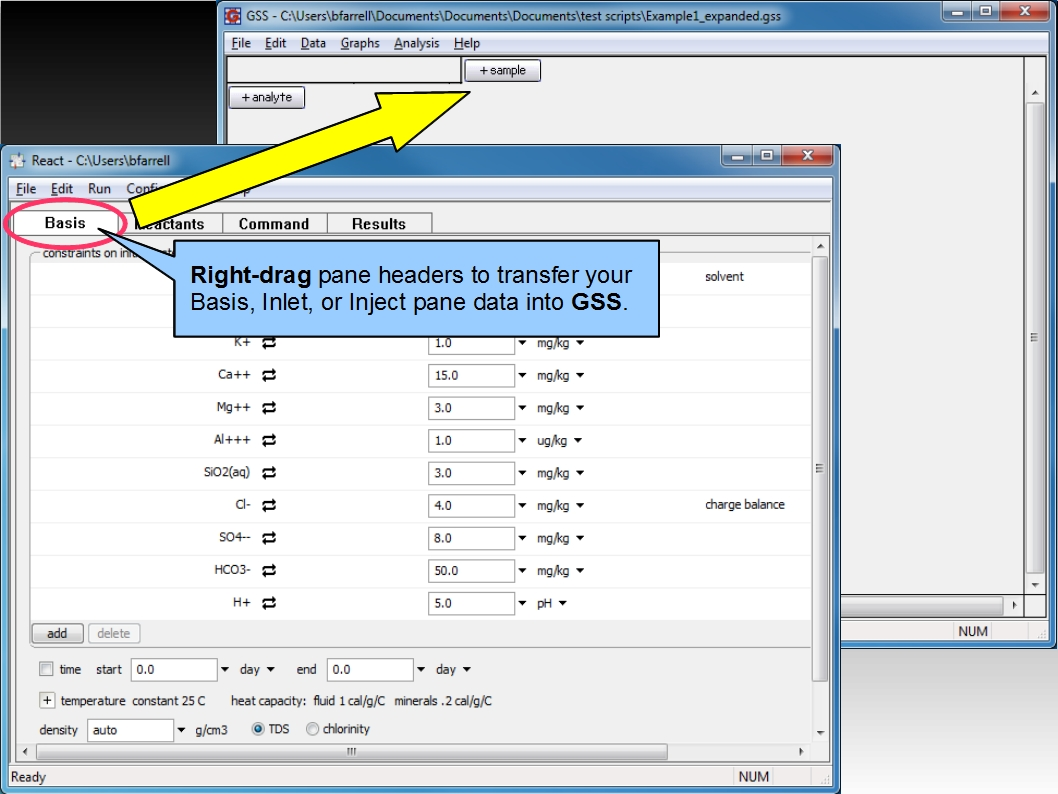
Task: Click the density auto input field
Action: (130, 730)
